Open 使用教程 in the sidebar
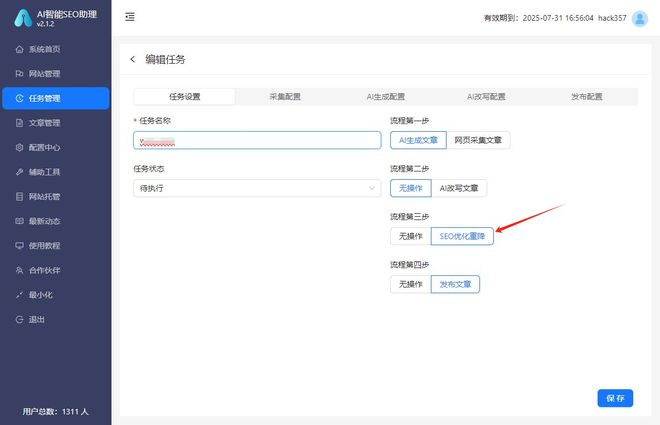 (x=44, y=245)
